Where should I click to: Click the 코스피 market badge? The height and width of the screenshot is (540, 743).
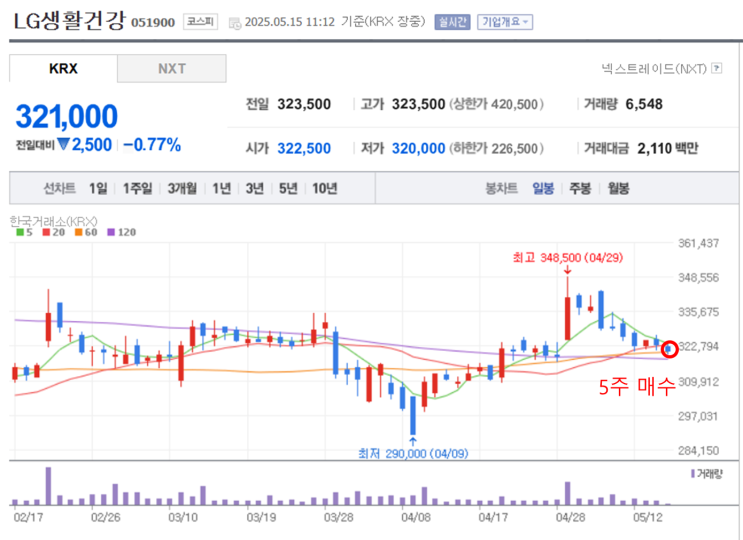coord(200,22)
